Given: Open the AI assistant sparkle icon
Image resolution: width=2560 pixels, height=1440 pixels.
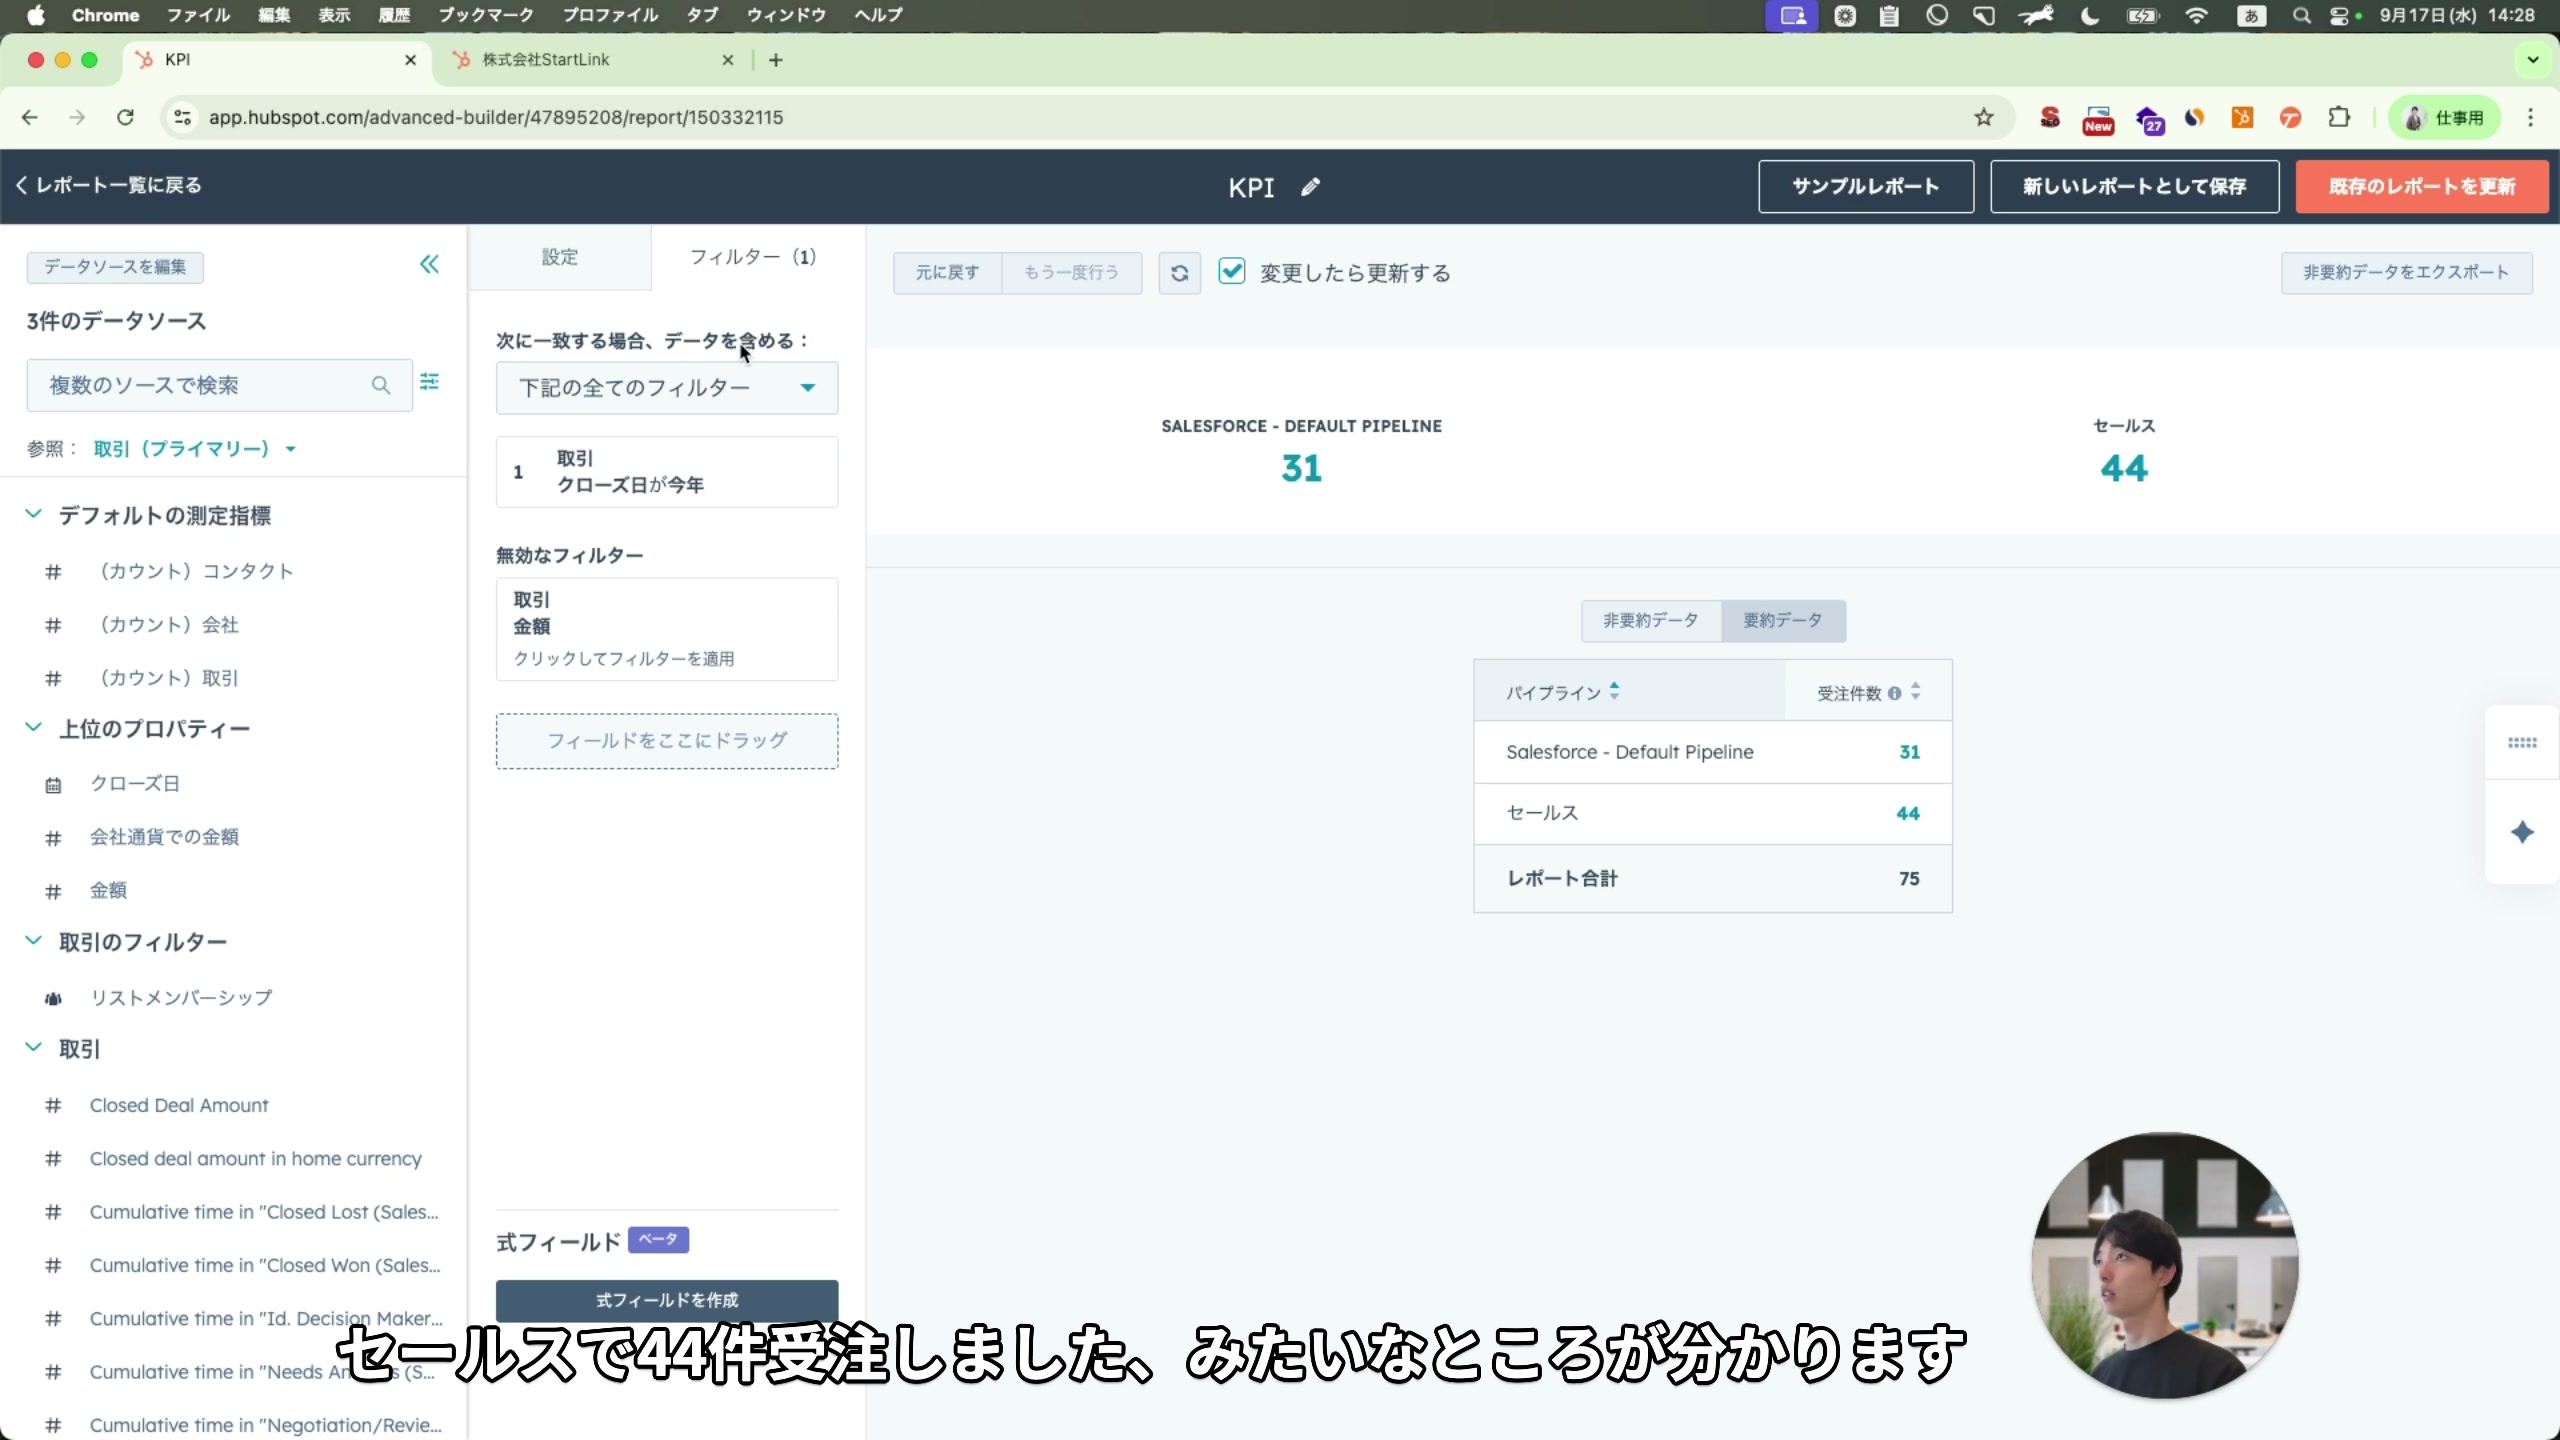Looking at the screenshot, I should (2522, 832).
